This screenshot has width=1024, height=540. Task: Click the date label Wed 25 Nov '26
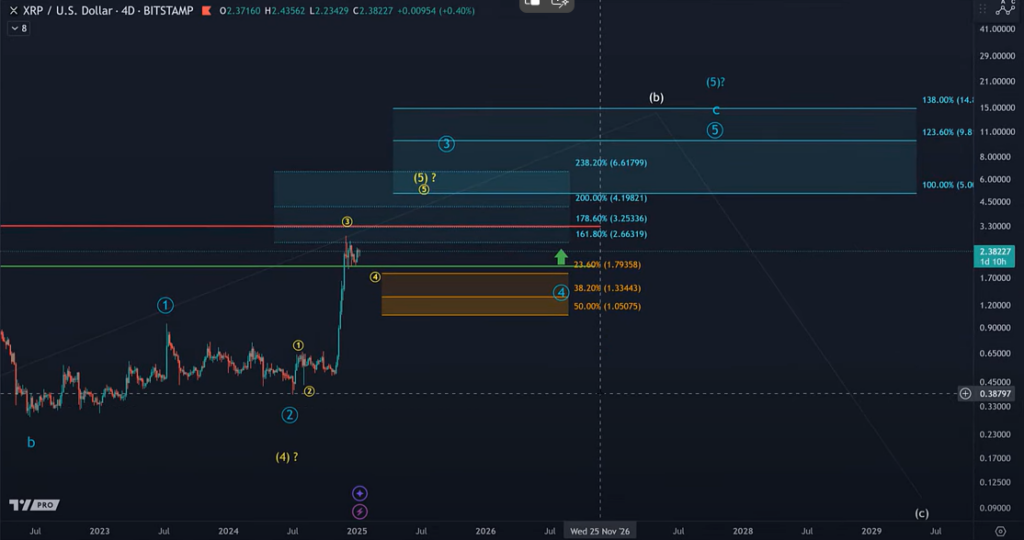pyautogui.click(x=600, y=531)
